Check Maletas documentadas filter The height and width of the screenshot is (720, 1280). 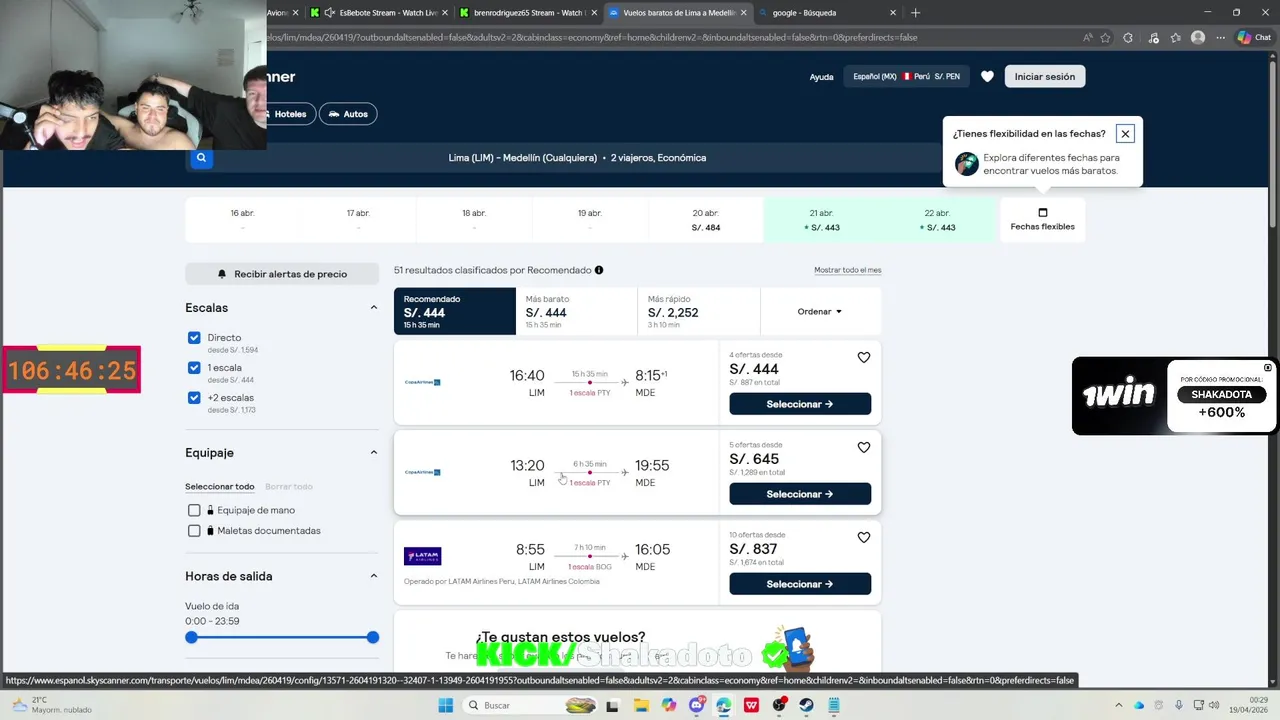coord(194,530)
